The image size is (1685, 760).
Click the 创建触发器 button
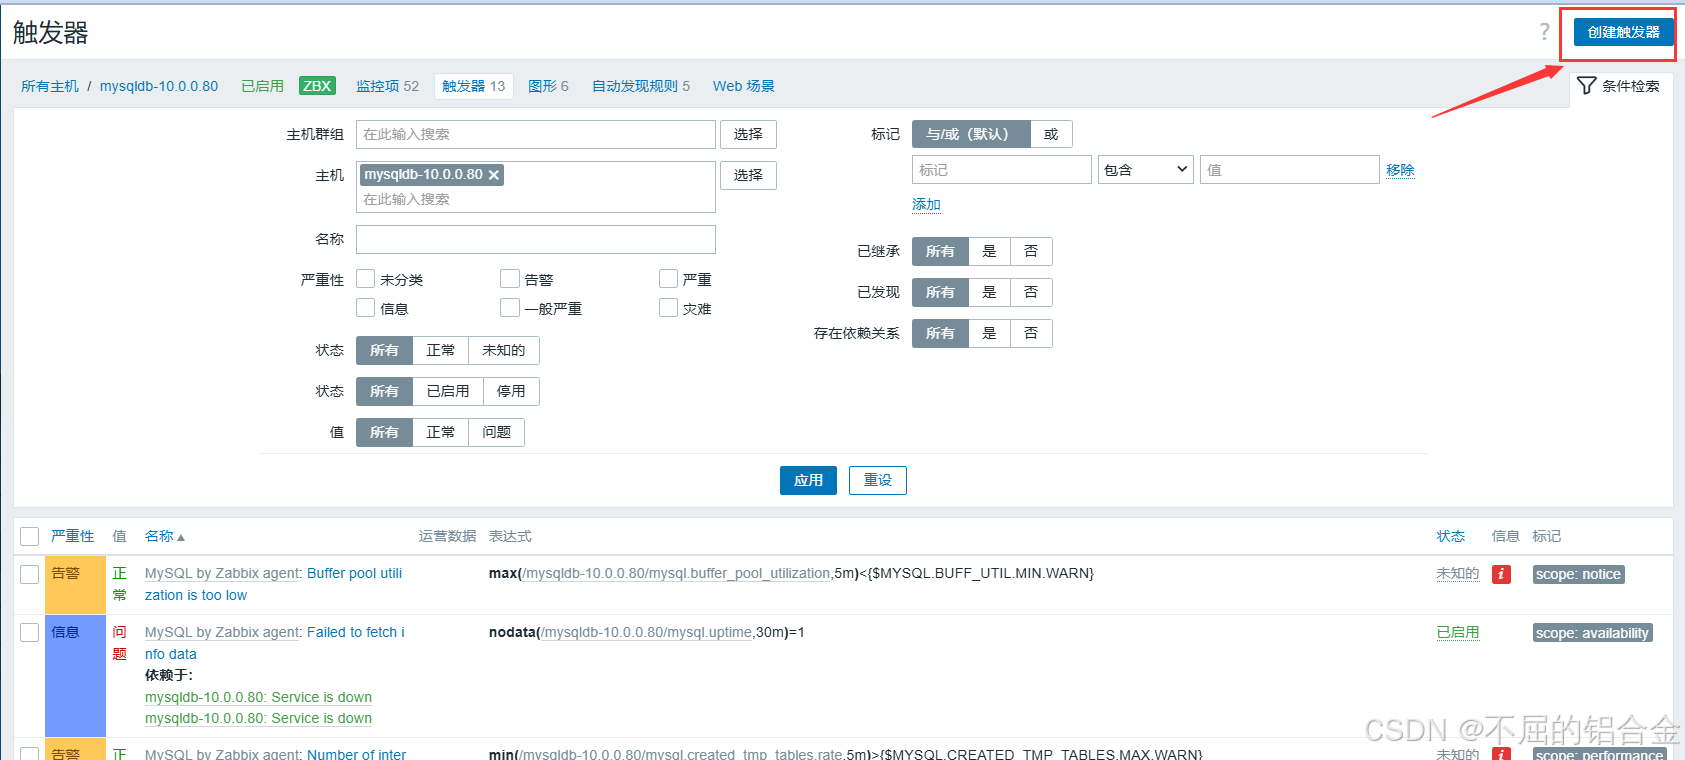click(x=1624, y=32)
